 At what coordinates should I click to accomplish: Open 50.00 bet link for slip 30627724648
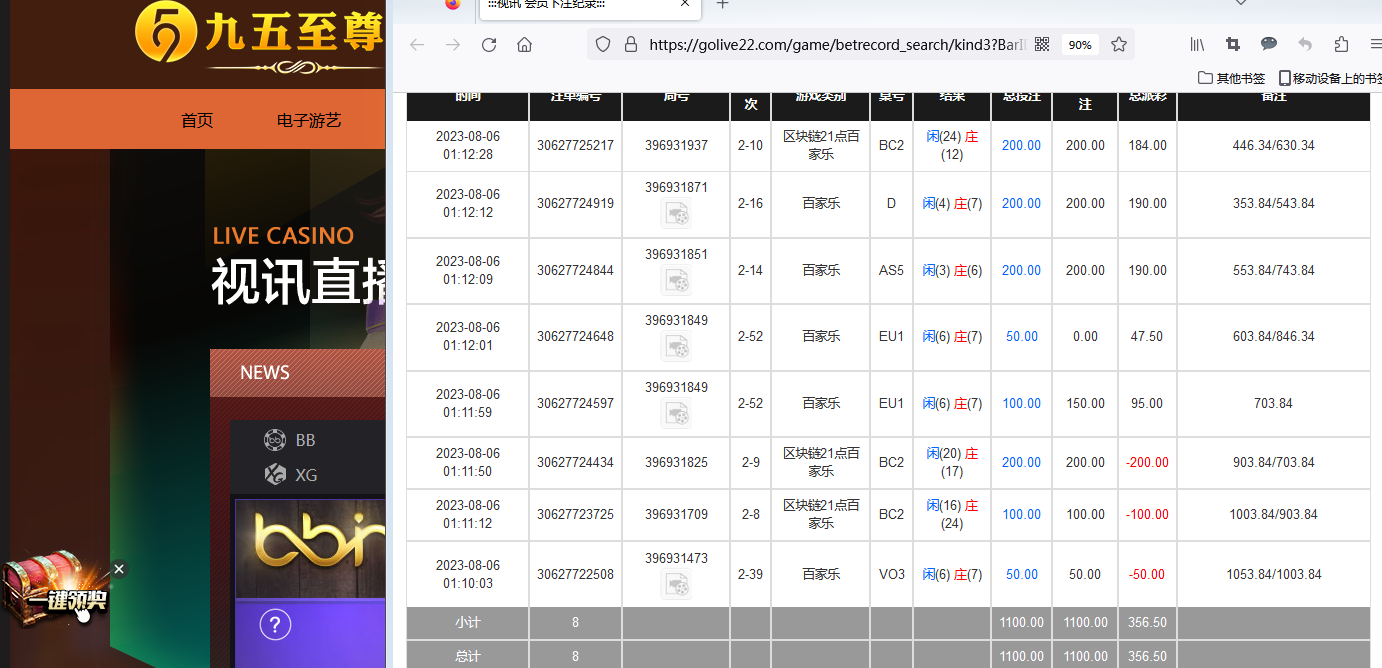[1021, 337]
